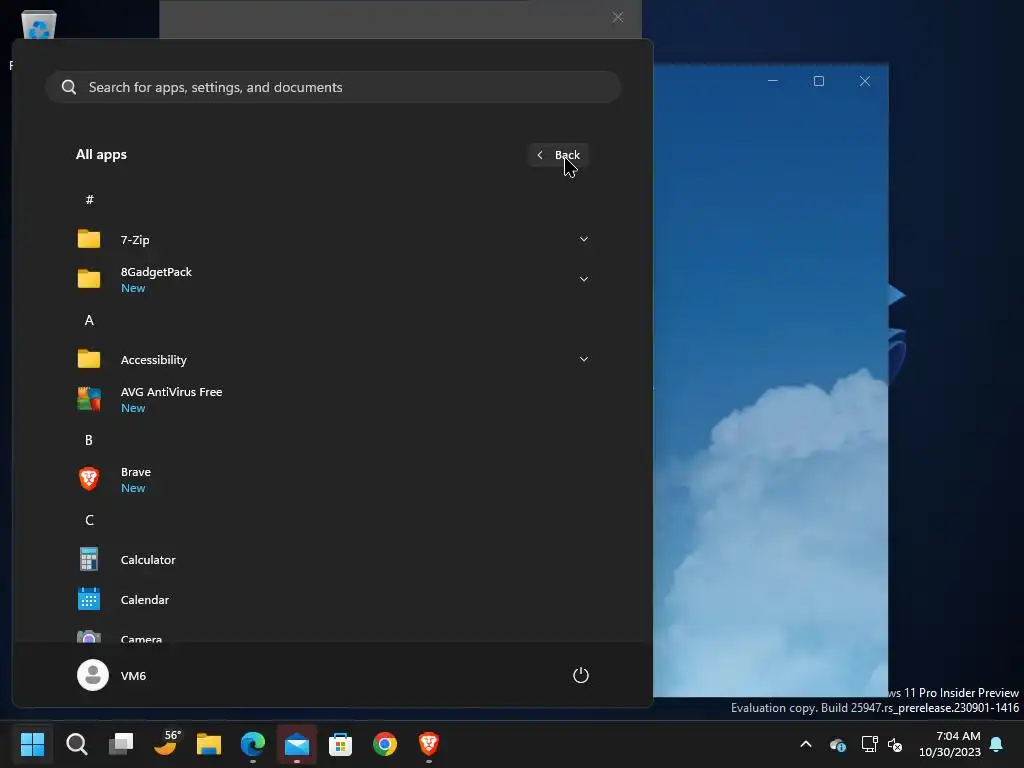Open Microsoft Edge from the taskbar
1024x768 pixels.
253,744
